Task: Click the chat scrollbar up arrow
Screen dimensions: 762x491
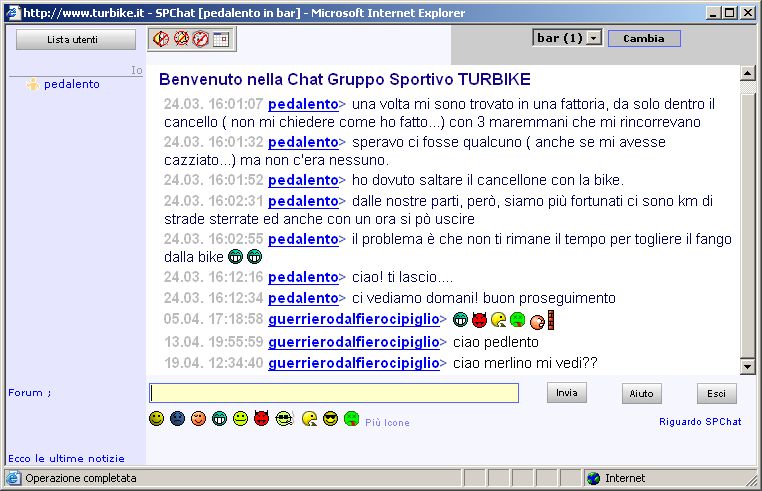Action: pyautogui.click(x=747, y=73)
